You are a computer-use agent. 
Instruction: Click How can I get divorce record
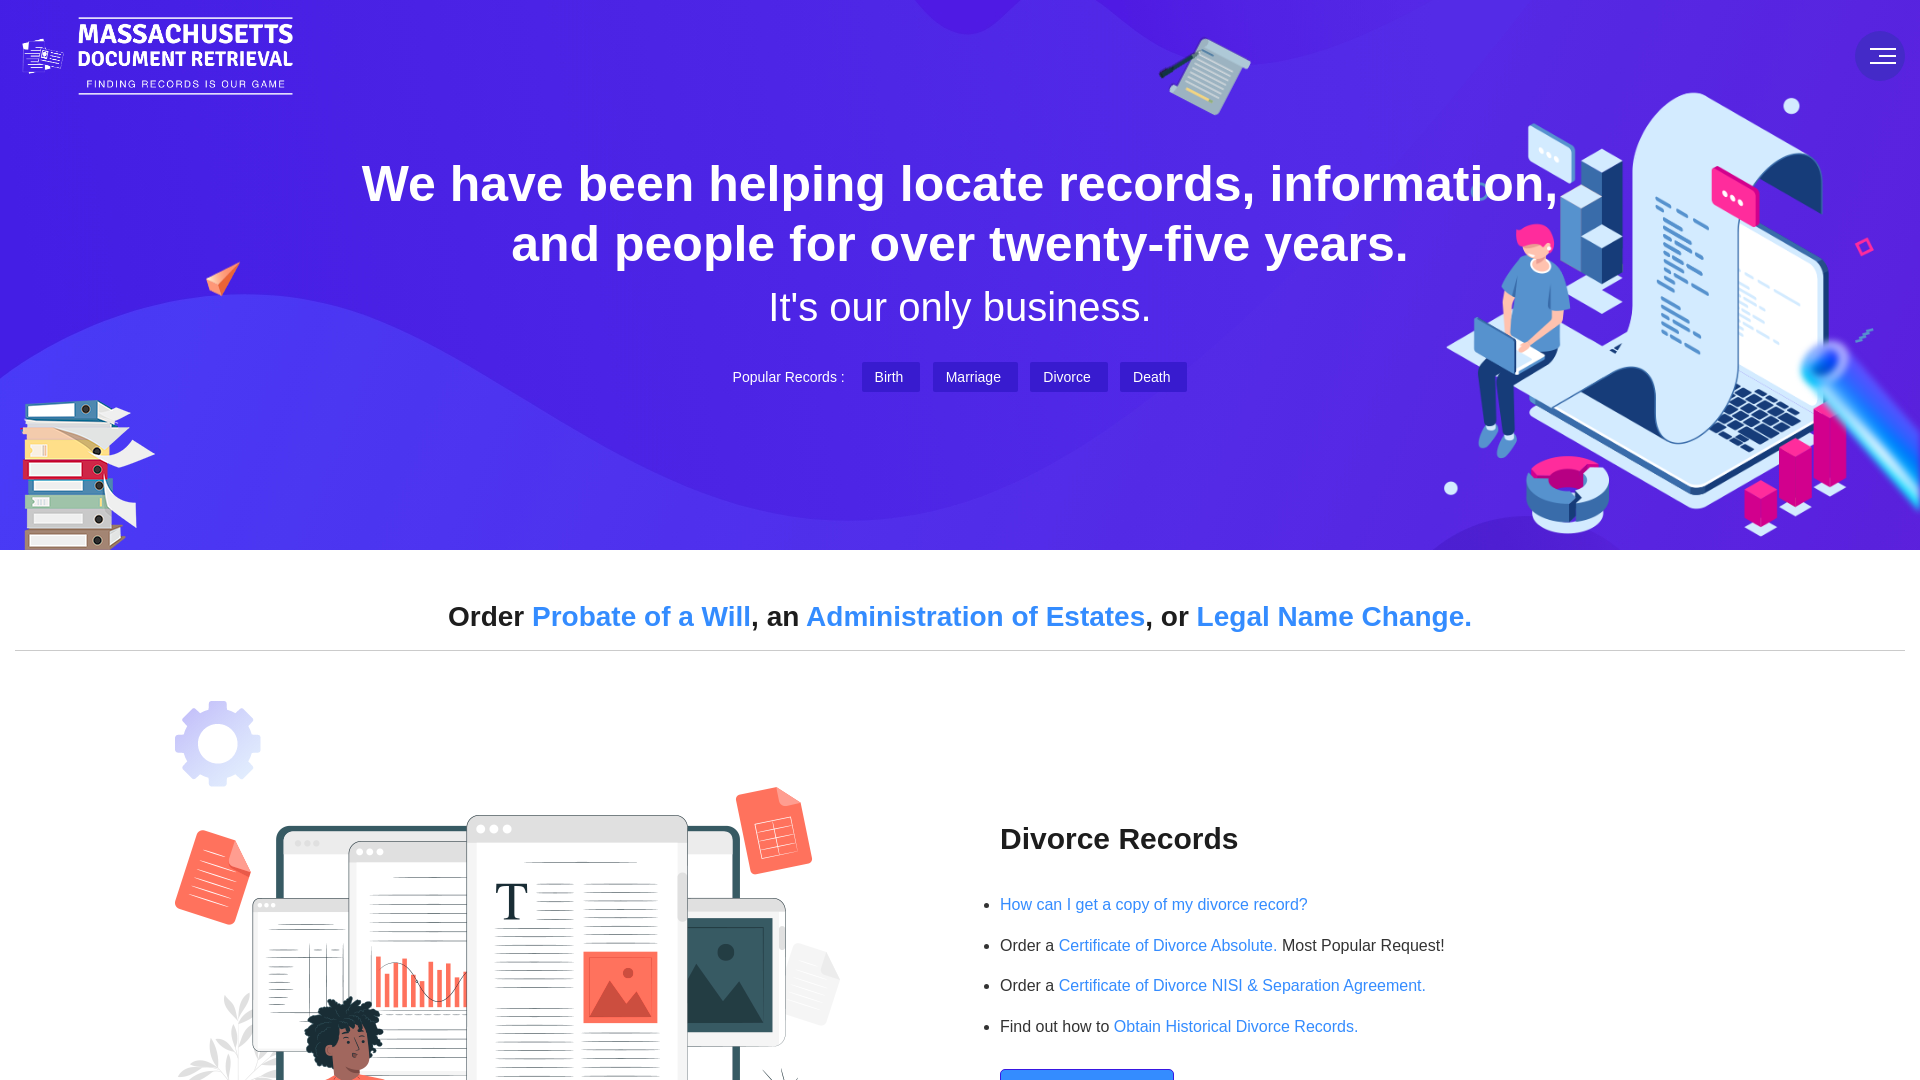click(x=1154, y=905)
